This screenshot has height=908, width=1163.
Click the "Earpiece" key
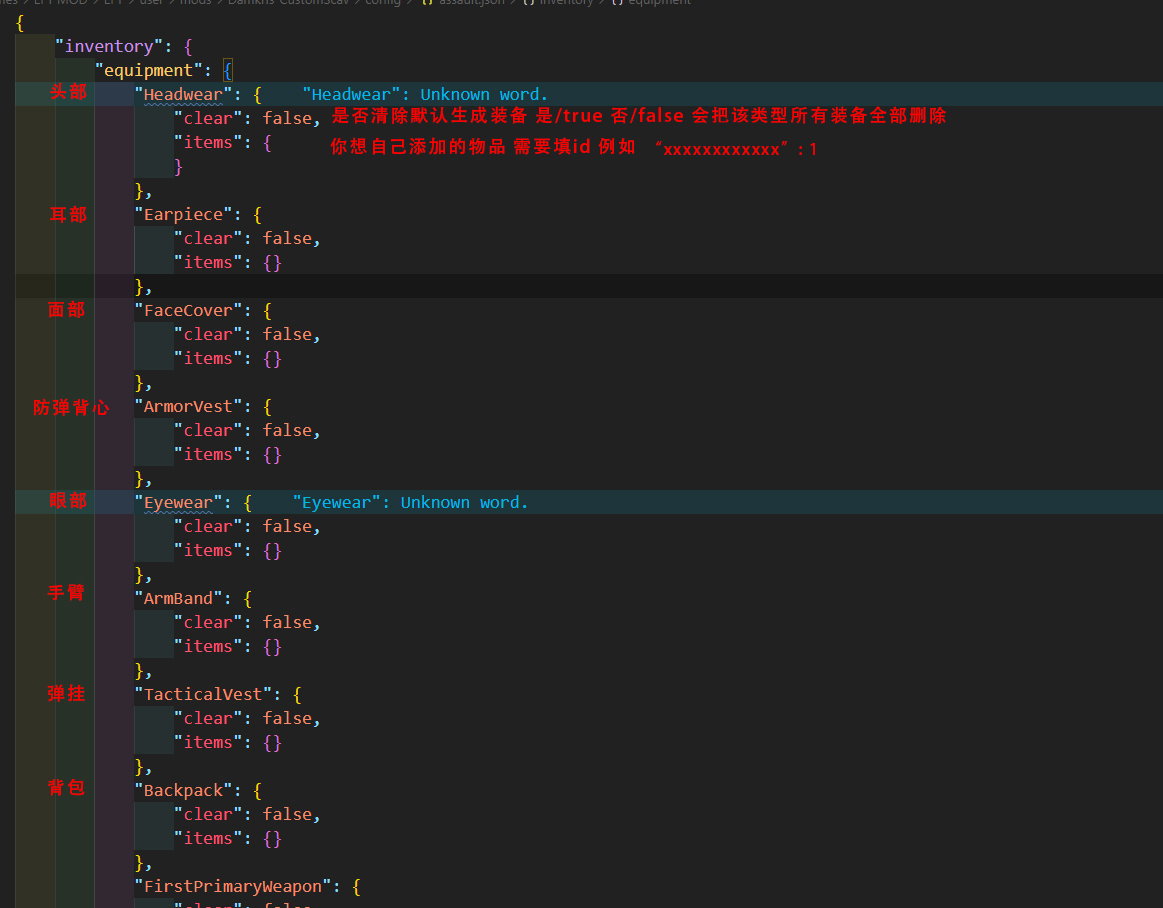coord(183,215)
